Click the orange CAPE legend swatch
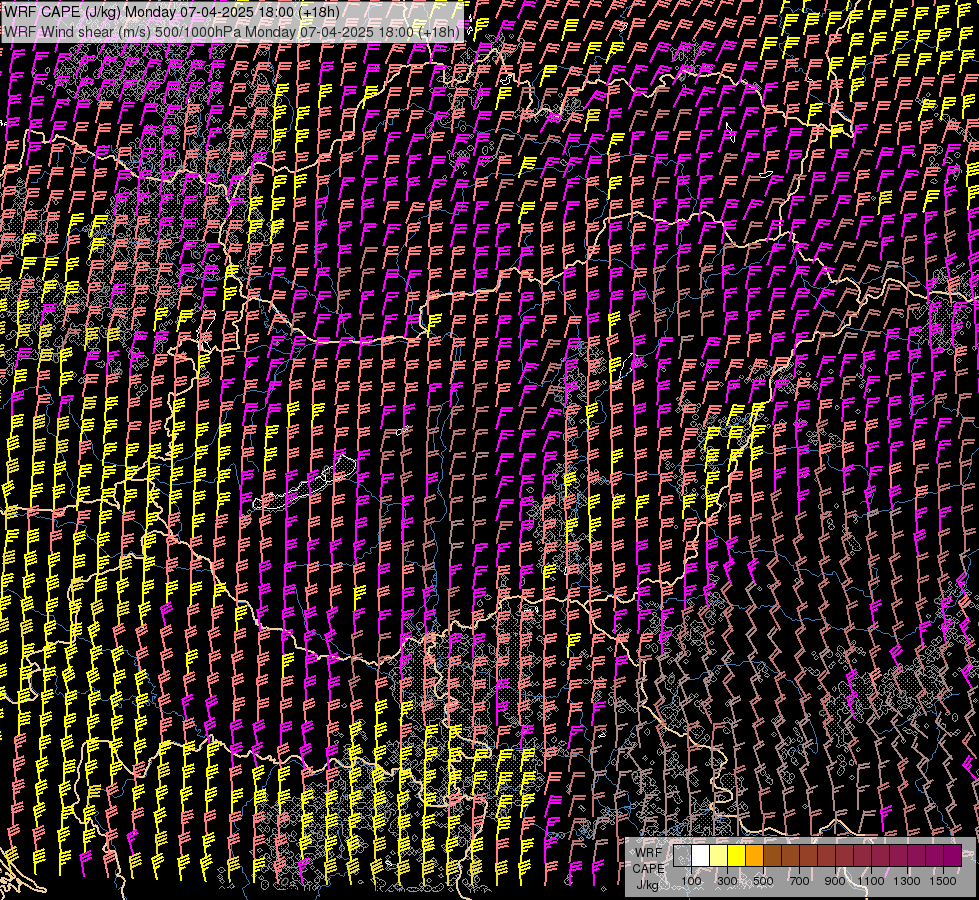Image resolution: width=979 pixels, height=900 pixels. coord(754,856)
